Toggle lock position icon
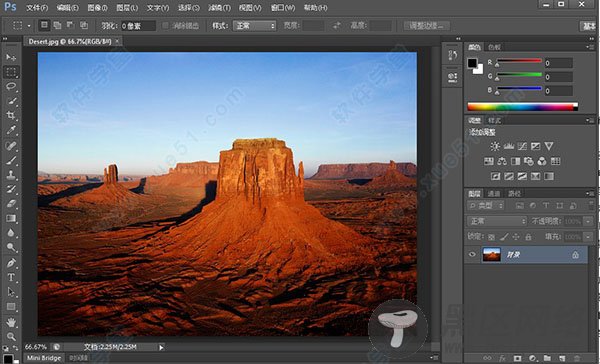Screen dimensions: 600x364 click(x=516, y=237)
